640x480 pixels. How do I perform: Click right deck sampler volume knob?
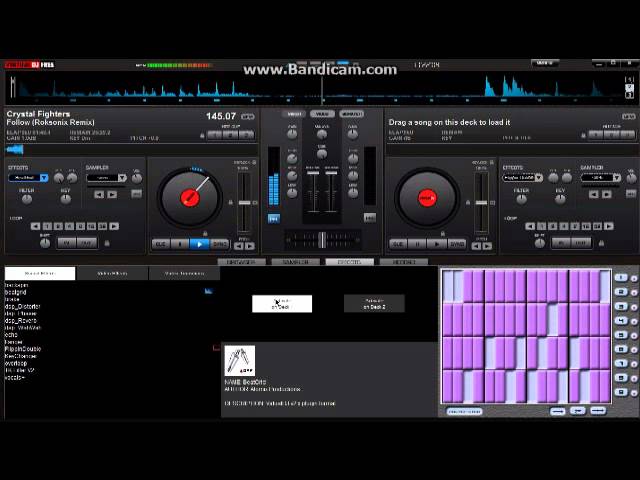632,178
